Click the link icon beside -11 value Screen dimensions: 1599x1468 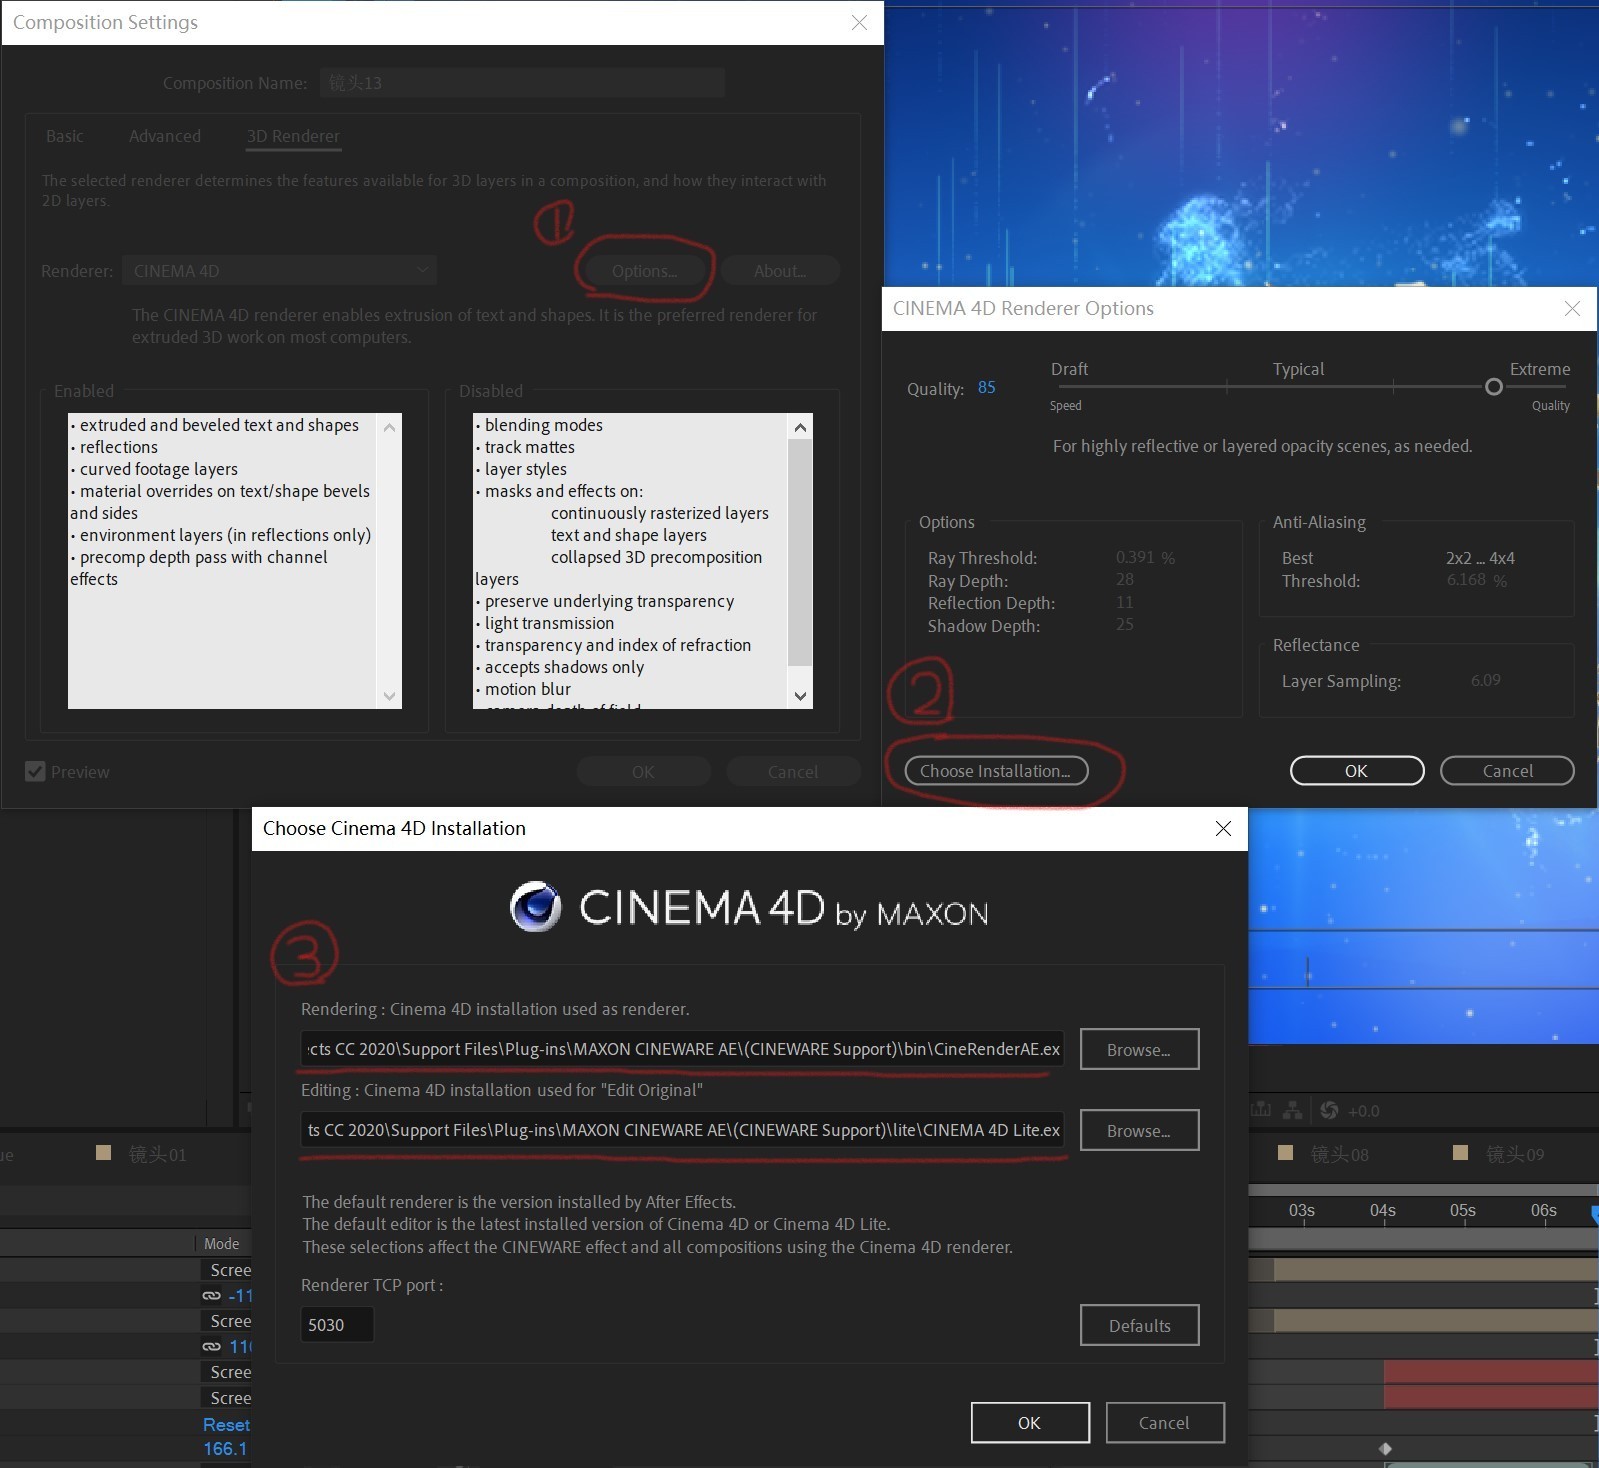(211, 1295)
